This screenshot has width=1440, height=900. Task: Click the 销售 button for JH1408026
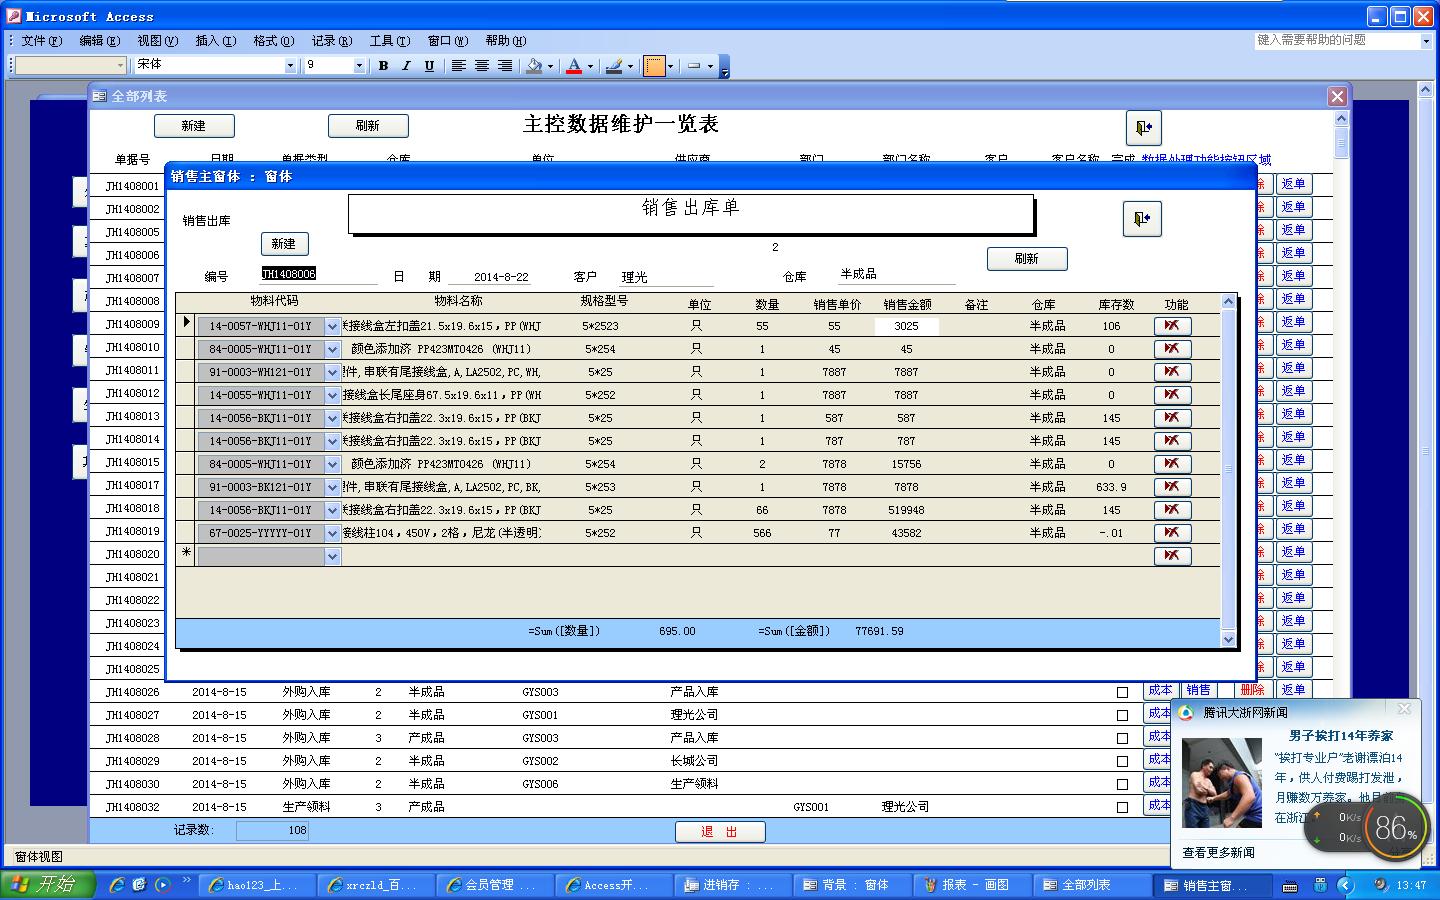pyautogui.click(x=1197, y=690)
